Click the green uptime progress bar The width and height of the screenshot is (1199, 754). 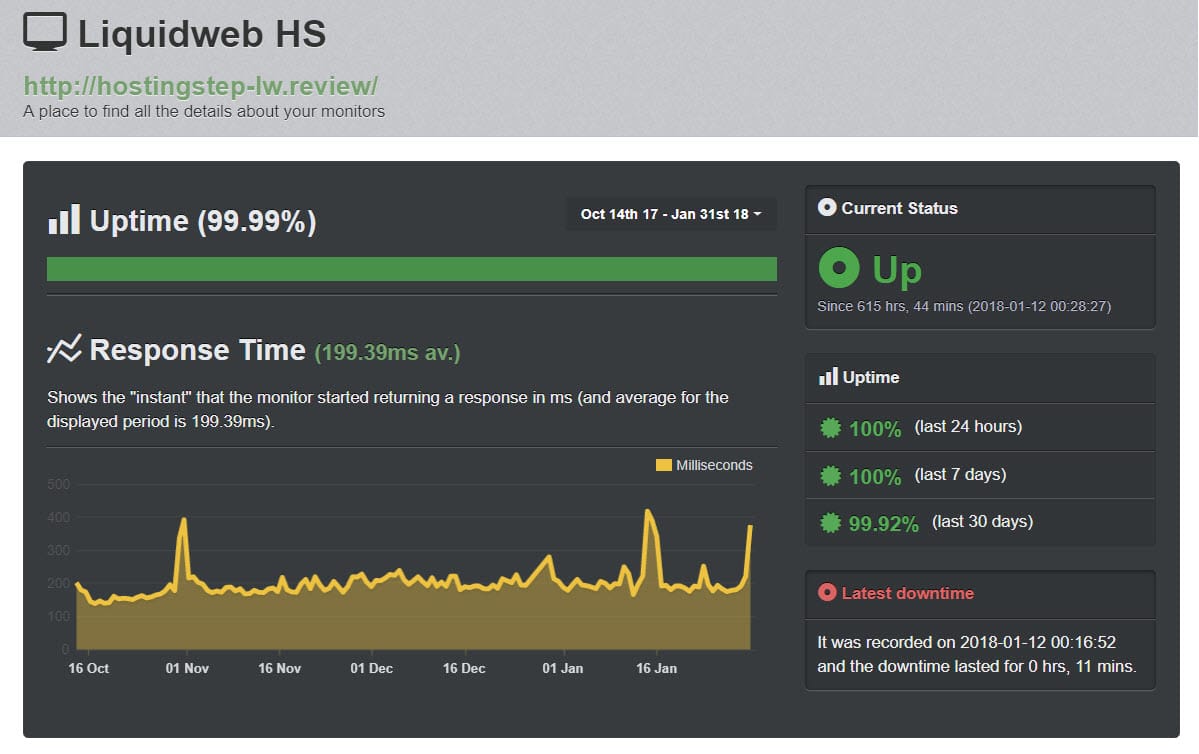click(x=411, y=269)
